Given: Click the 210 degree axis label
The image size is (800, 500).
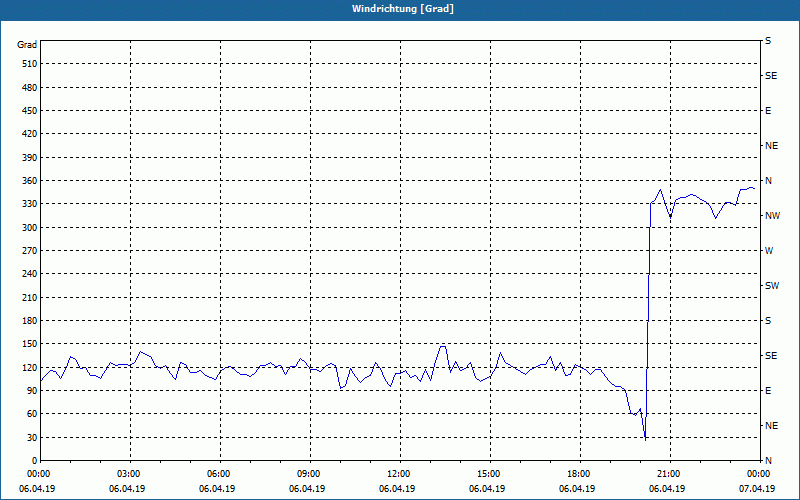Looking at the screenshot, I should click(30, 297).
